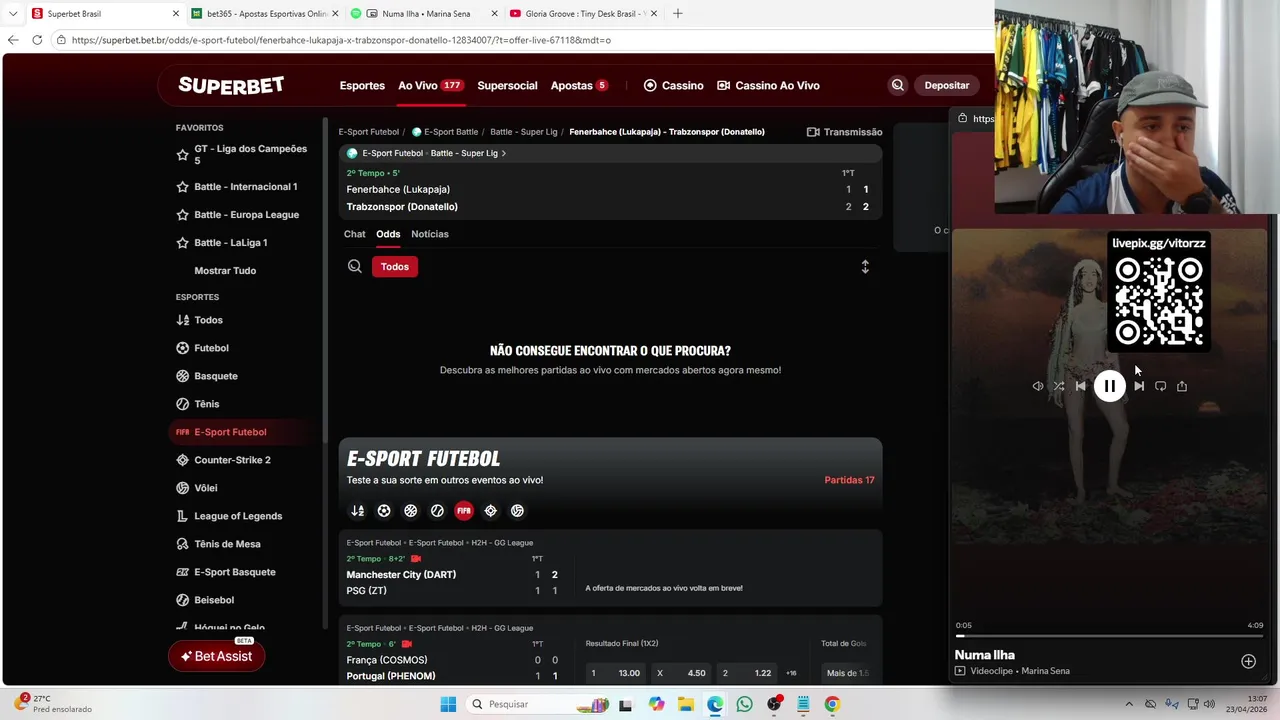Screen dimensions: 1280x720
Task: Open the Bet Assist button
Action: point(217,656)
